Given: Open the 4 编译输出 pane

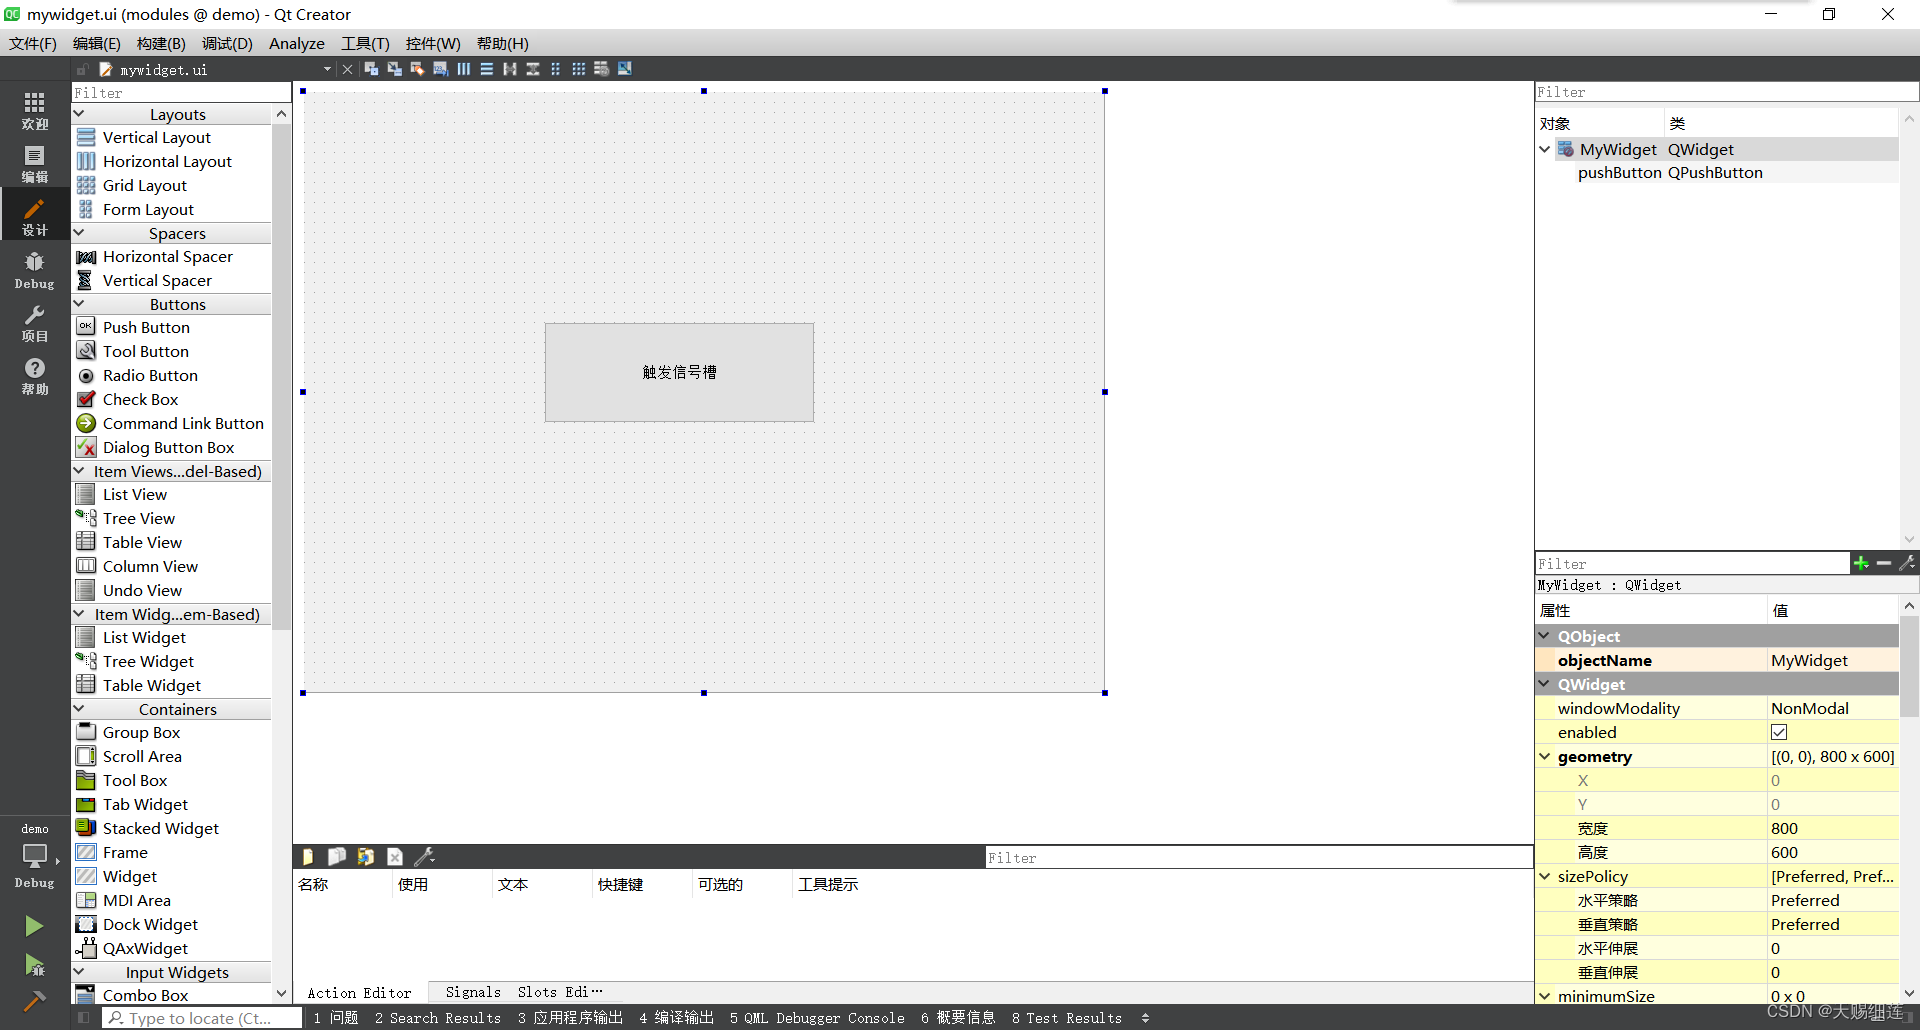Looking at the screenshot, I should click(677, 1018).
